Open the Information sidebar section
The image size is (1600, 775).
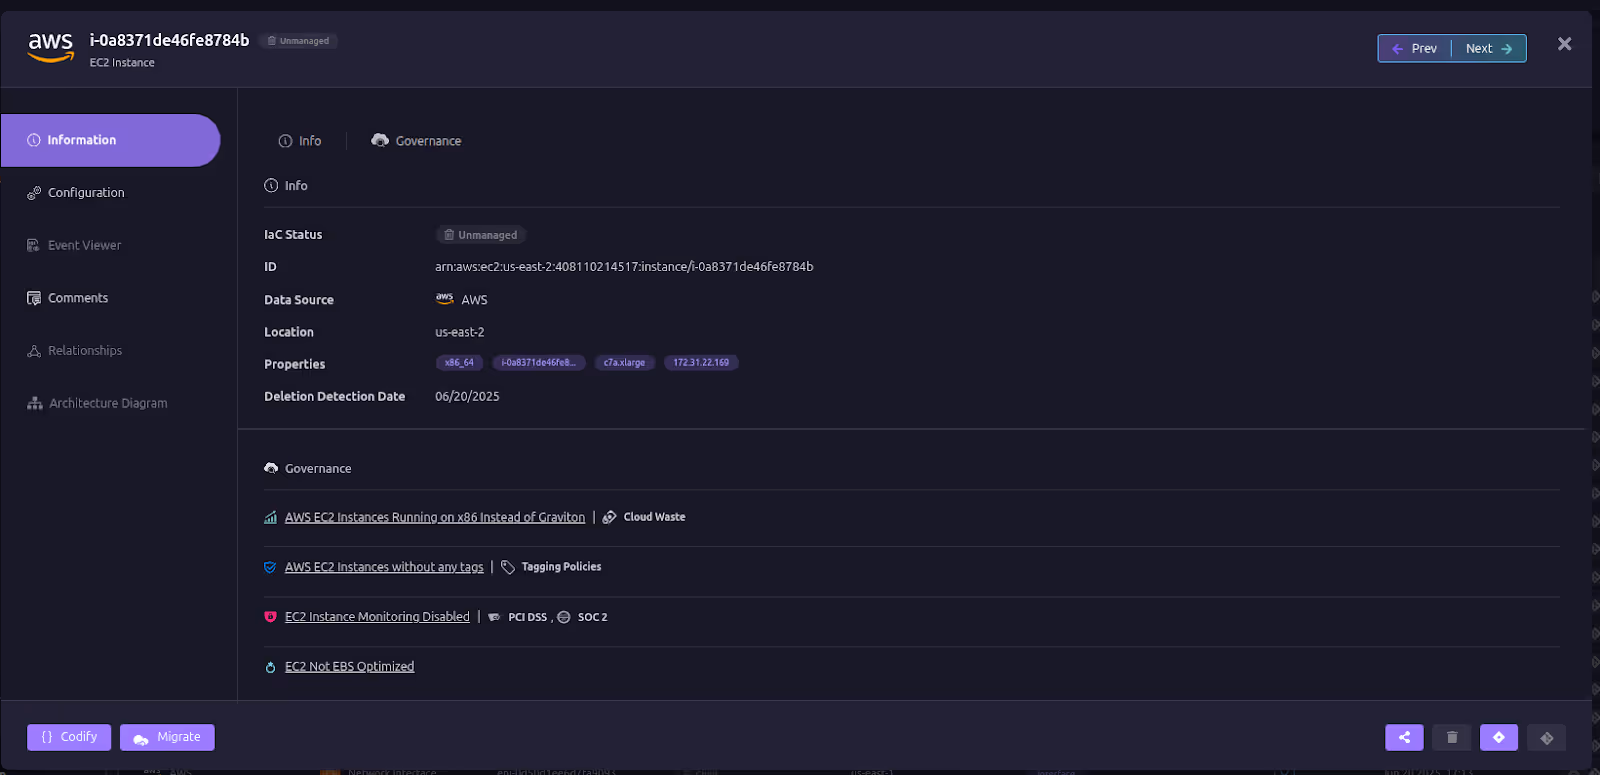[x=110, y=140]
